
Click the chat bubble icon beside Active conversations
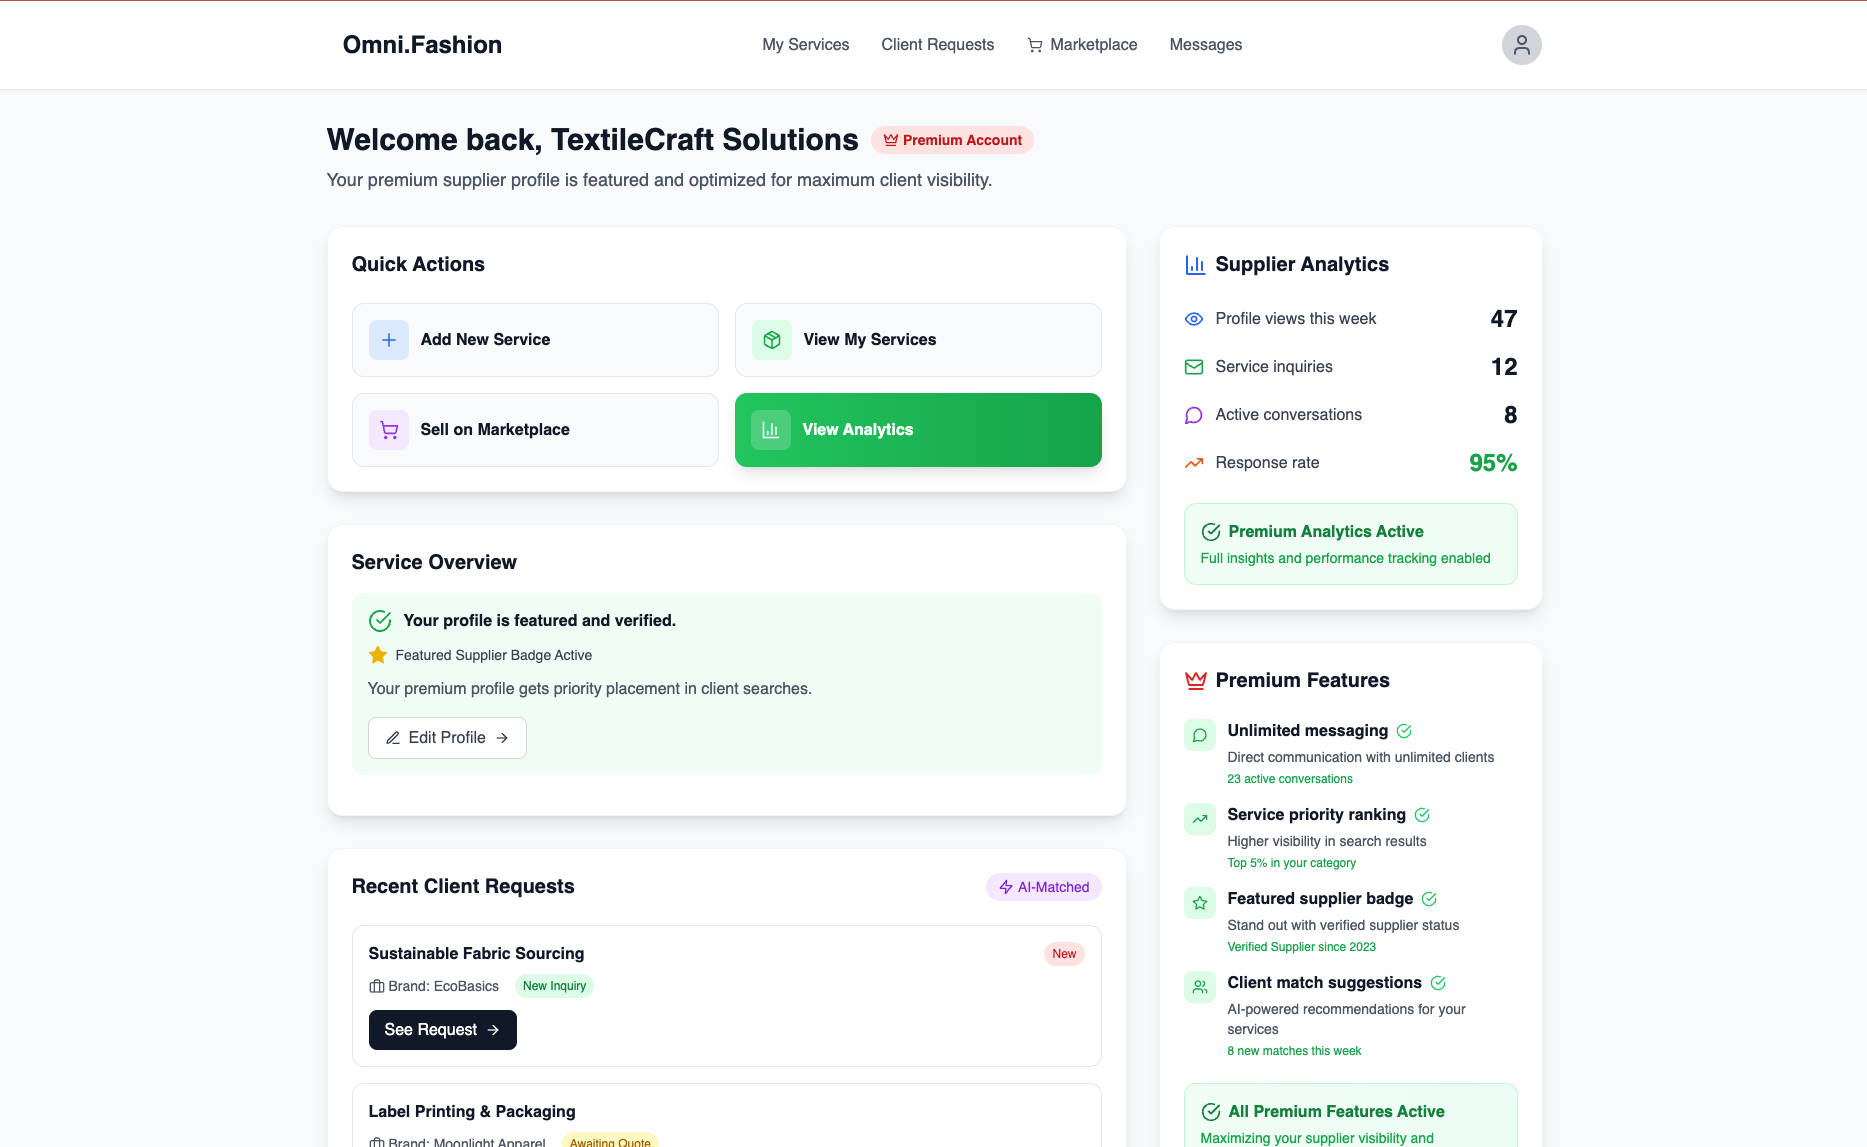[1194, 415]
